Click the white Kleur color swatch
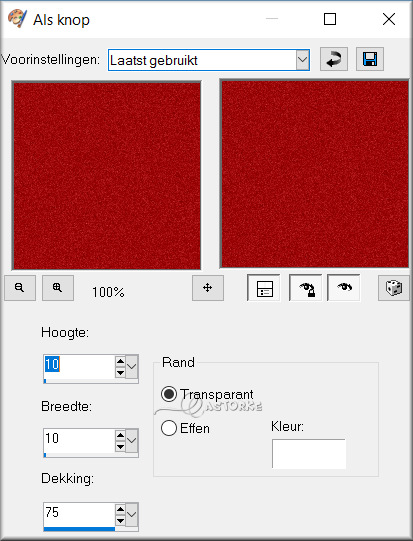This screenshot has width=413, height=541. pyautogui.click(x=309, y=454)
